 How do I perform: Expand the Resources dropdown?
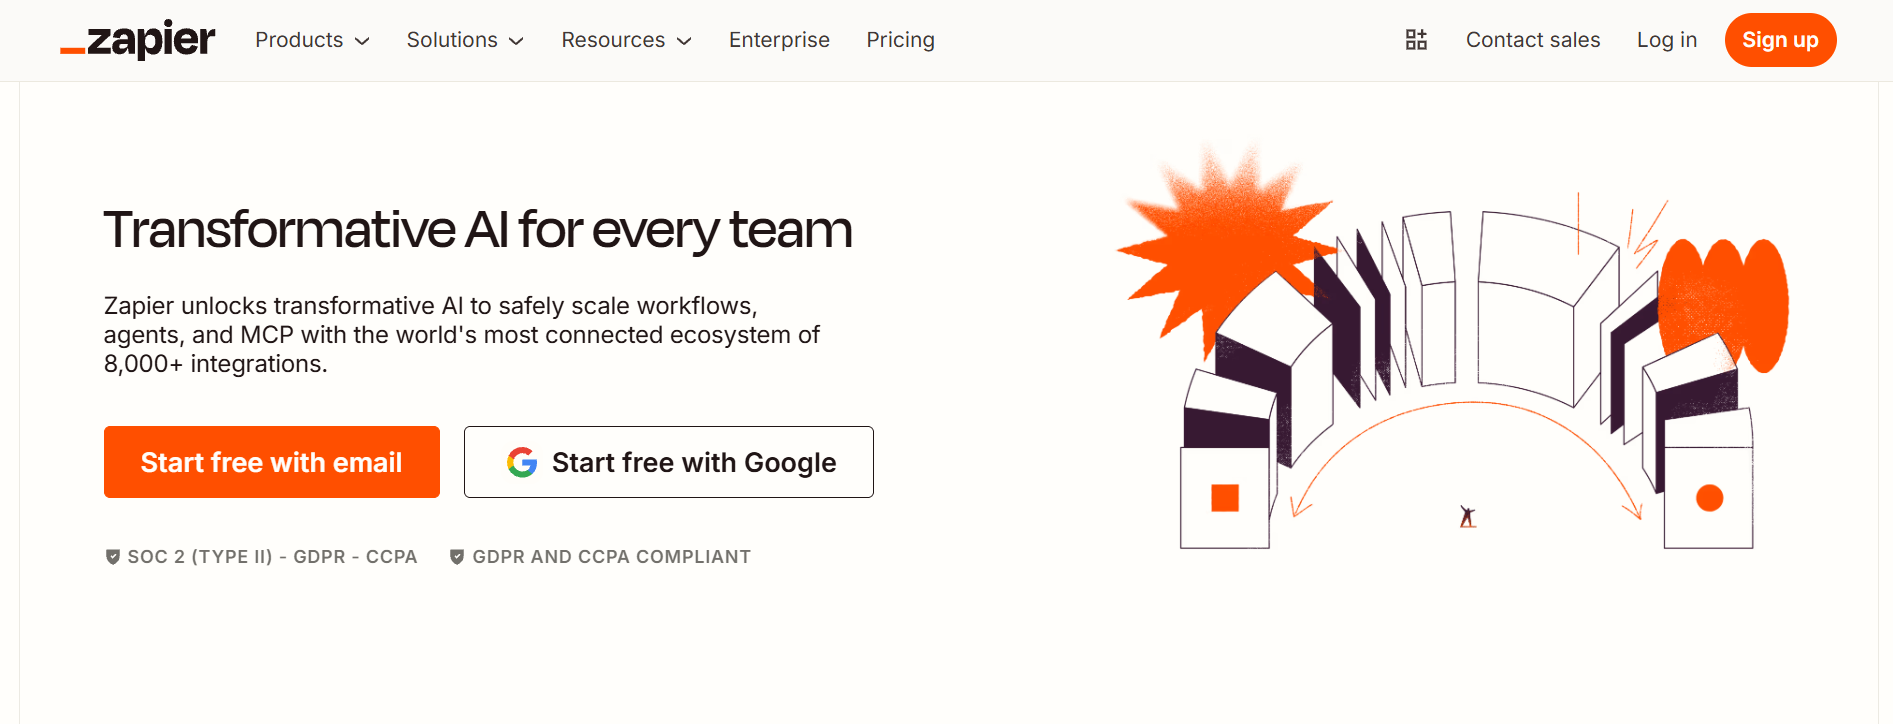(x=625, y=40)
